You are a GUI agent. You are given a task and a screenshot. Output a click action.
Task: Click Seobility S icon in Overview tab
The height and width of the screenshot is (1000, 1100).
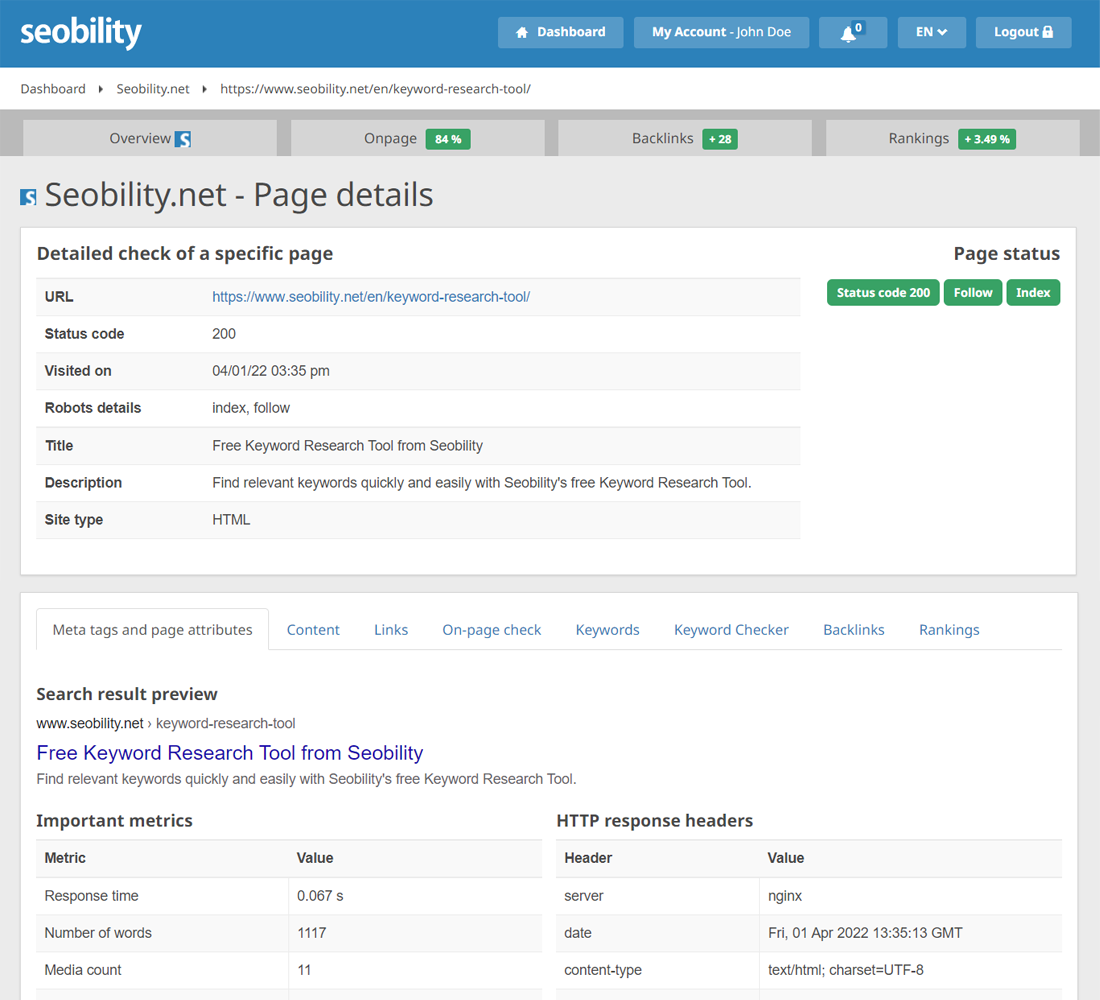point(182,139)
